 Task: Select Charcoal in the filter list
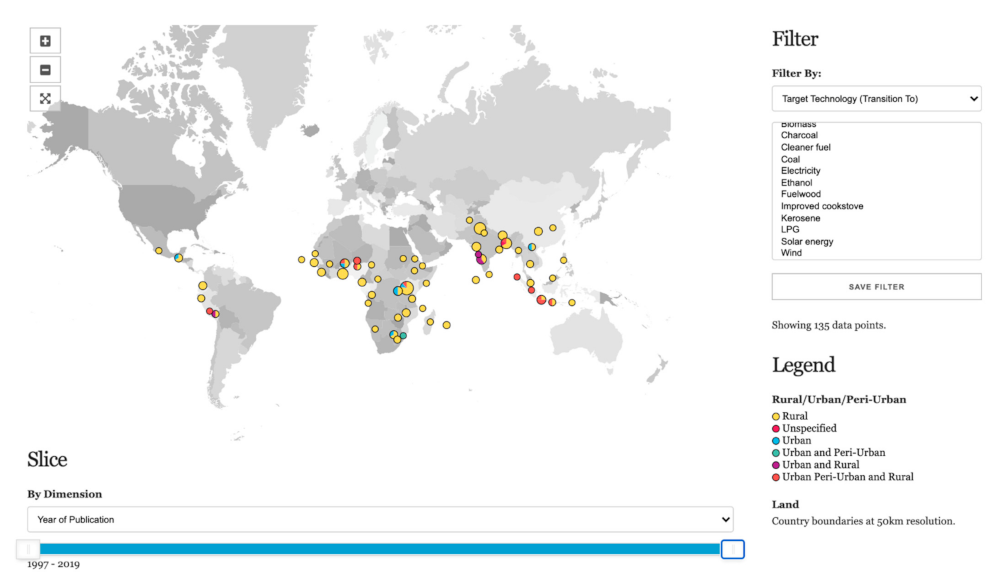pyautogui.click(x=799, y=135)
